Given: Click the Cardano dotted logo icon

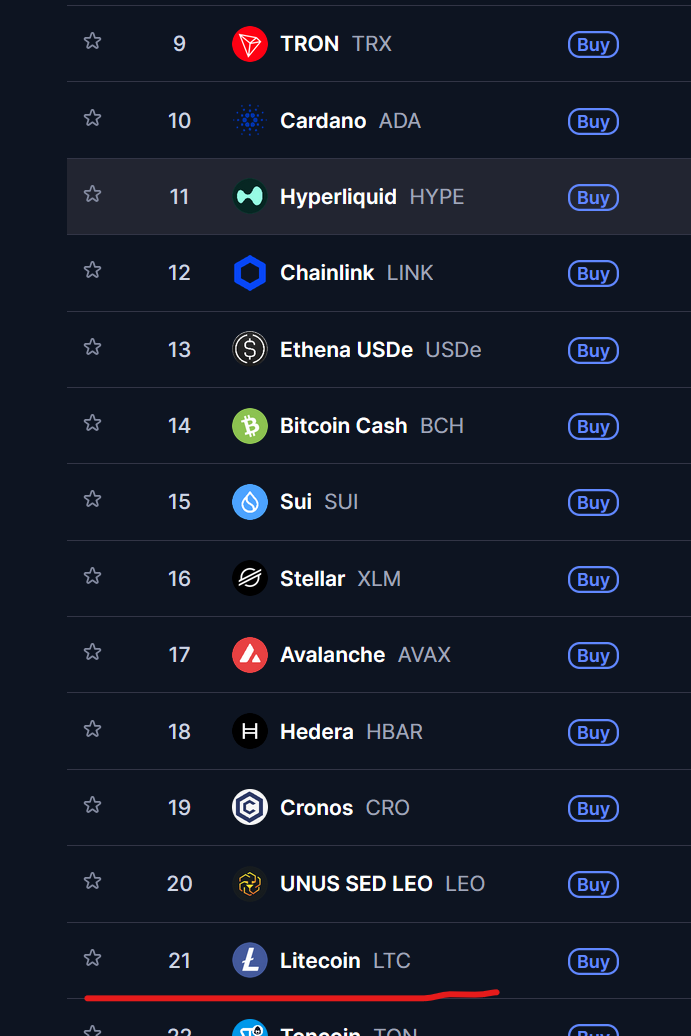Looking at the screenshot, I should click(250, 121).
